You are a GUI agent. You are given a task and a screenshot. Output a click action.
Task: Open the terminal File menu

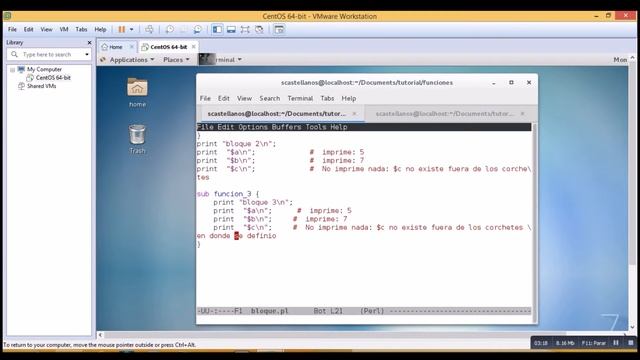(205, 98)
